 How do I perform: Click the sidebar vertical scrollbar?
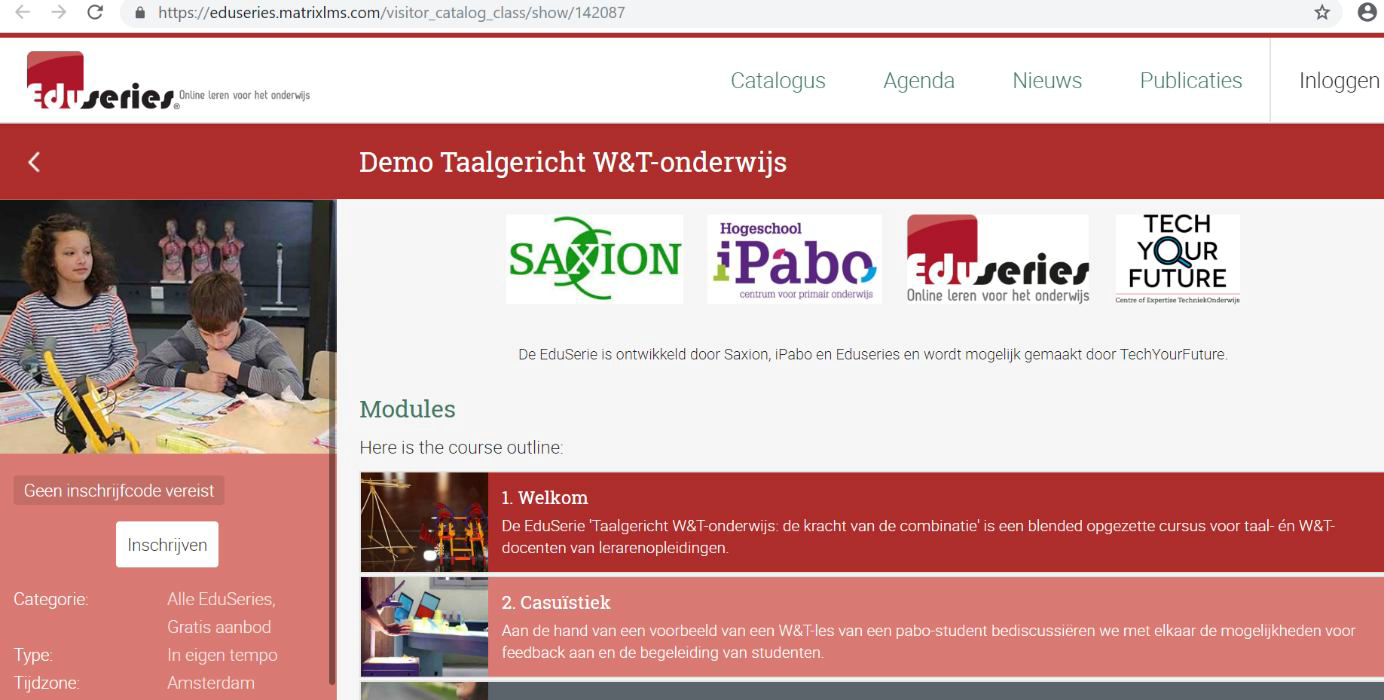tap(332, 440)
